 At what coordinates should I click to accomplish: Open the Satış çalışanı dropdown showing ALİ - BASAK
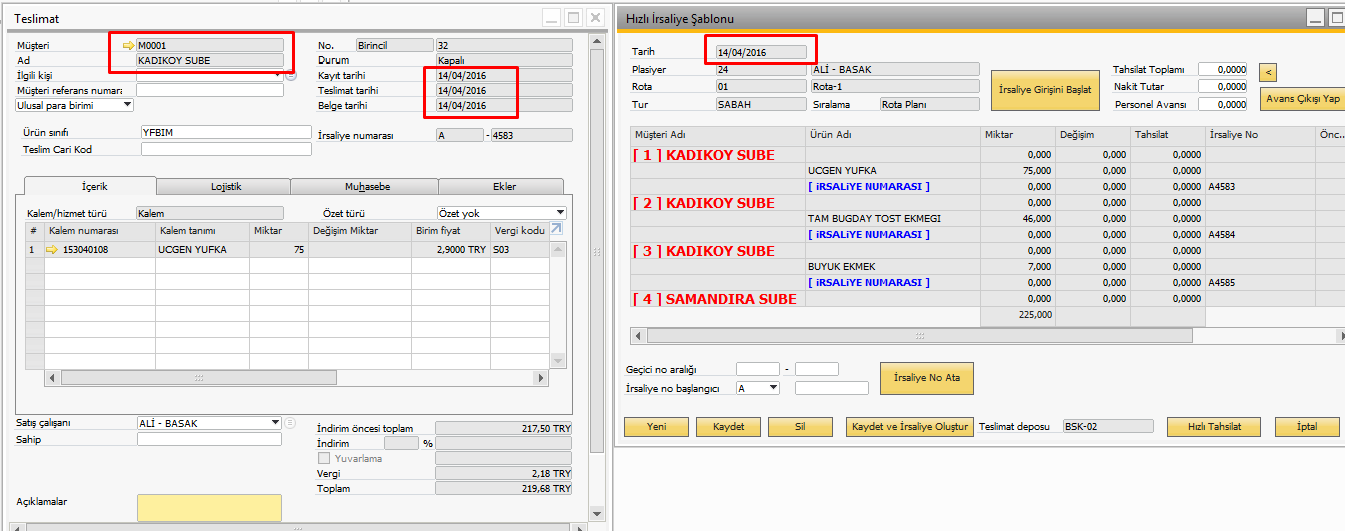[x=275, y=423]
